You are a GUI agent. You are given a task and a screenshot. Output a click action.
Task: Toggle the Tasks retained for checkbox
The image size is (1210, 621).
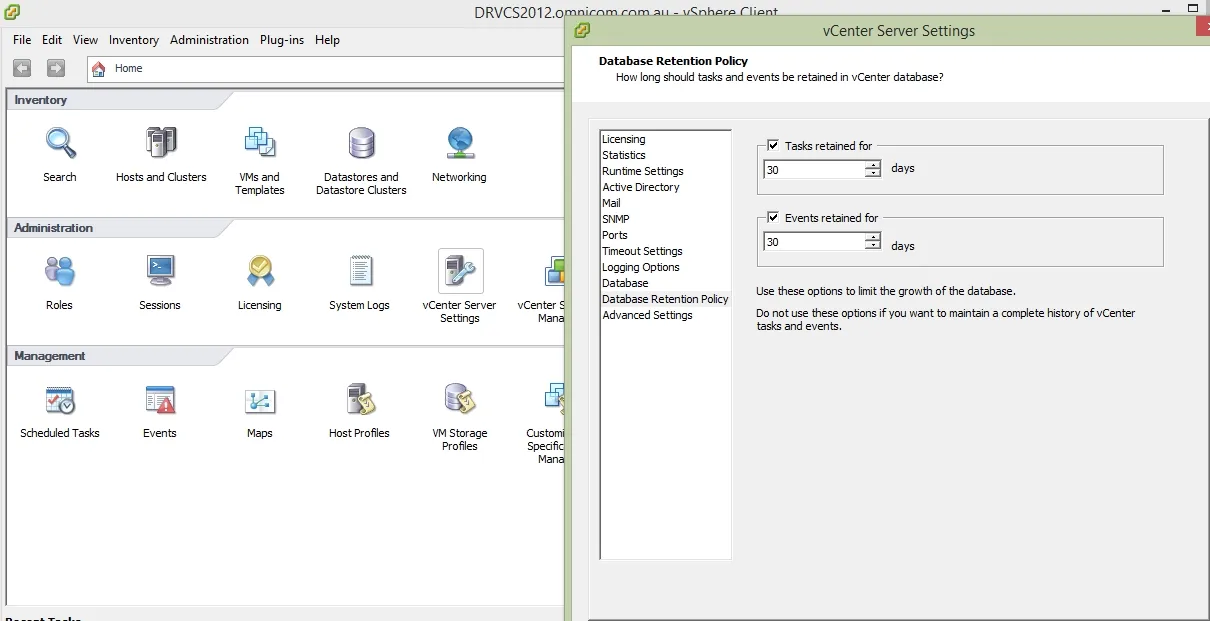pyautogui.click(x=773, y=145)
